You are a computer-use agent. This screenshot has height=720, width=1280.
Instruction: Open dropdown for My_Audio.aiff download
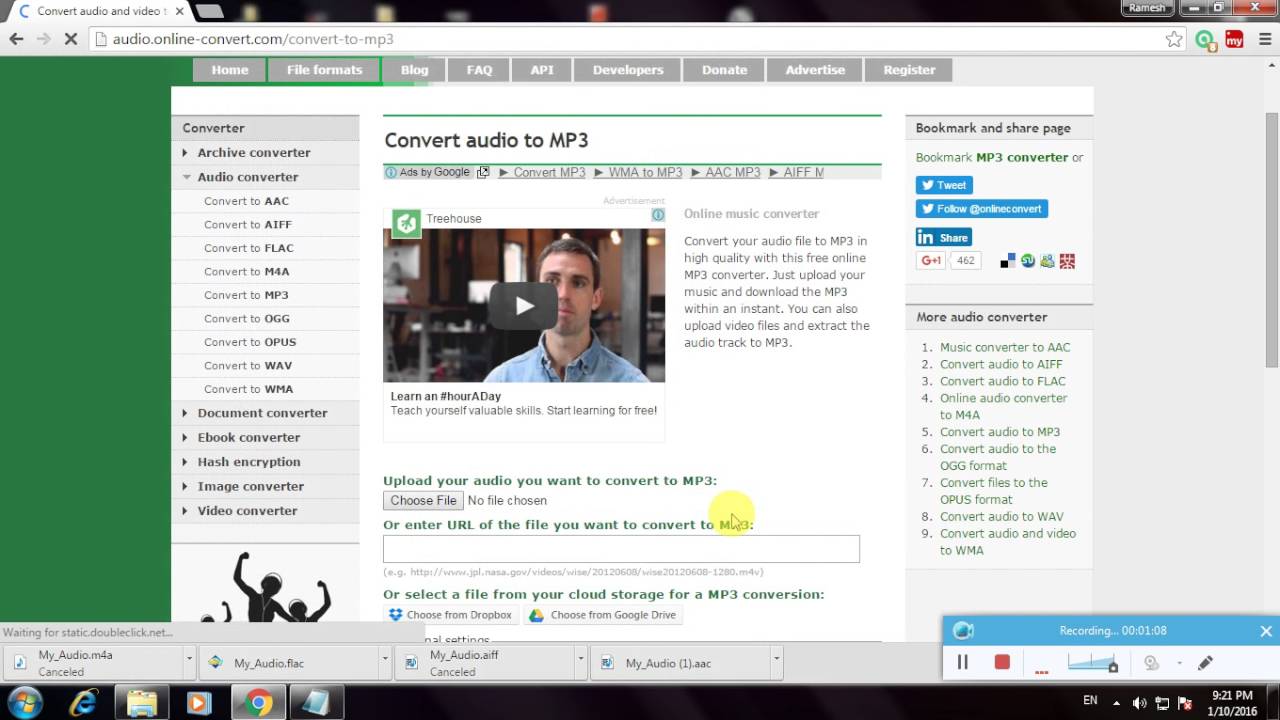[580, 662]
